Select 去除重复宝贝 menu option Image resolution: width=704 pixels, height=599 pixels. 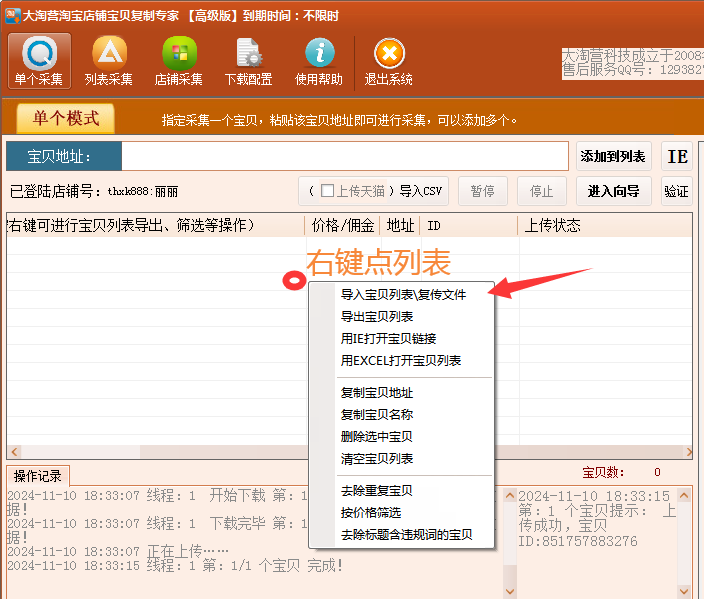pos(377,491)
